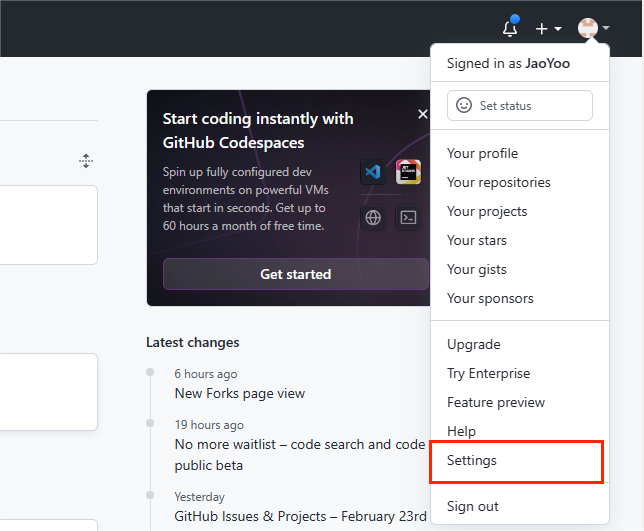Viewport: 644px width, 531px height.
Task: Click the Visual Studio Code icon
Action: tap(373, 172)
